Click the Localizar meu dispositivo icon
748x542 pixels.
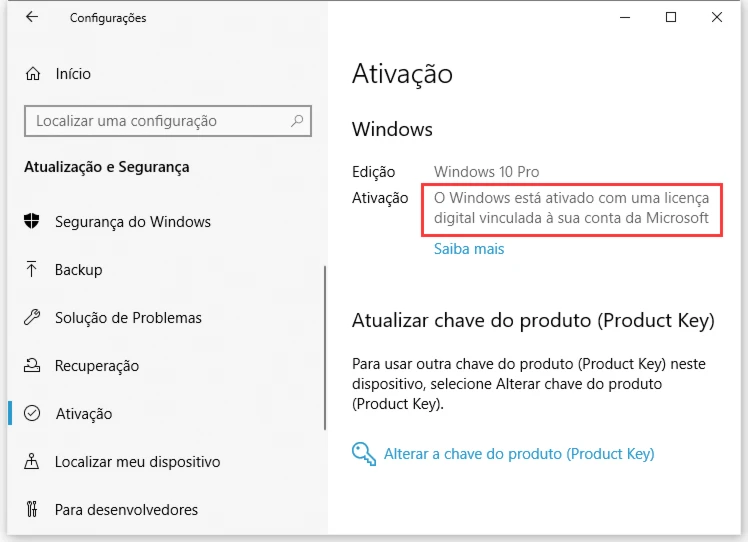pyautogui.click(x=33, y=462)
